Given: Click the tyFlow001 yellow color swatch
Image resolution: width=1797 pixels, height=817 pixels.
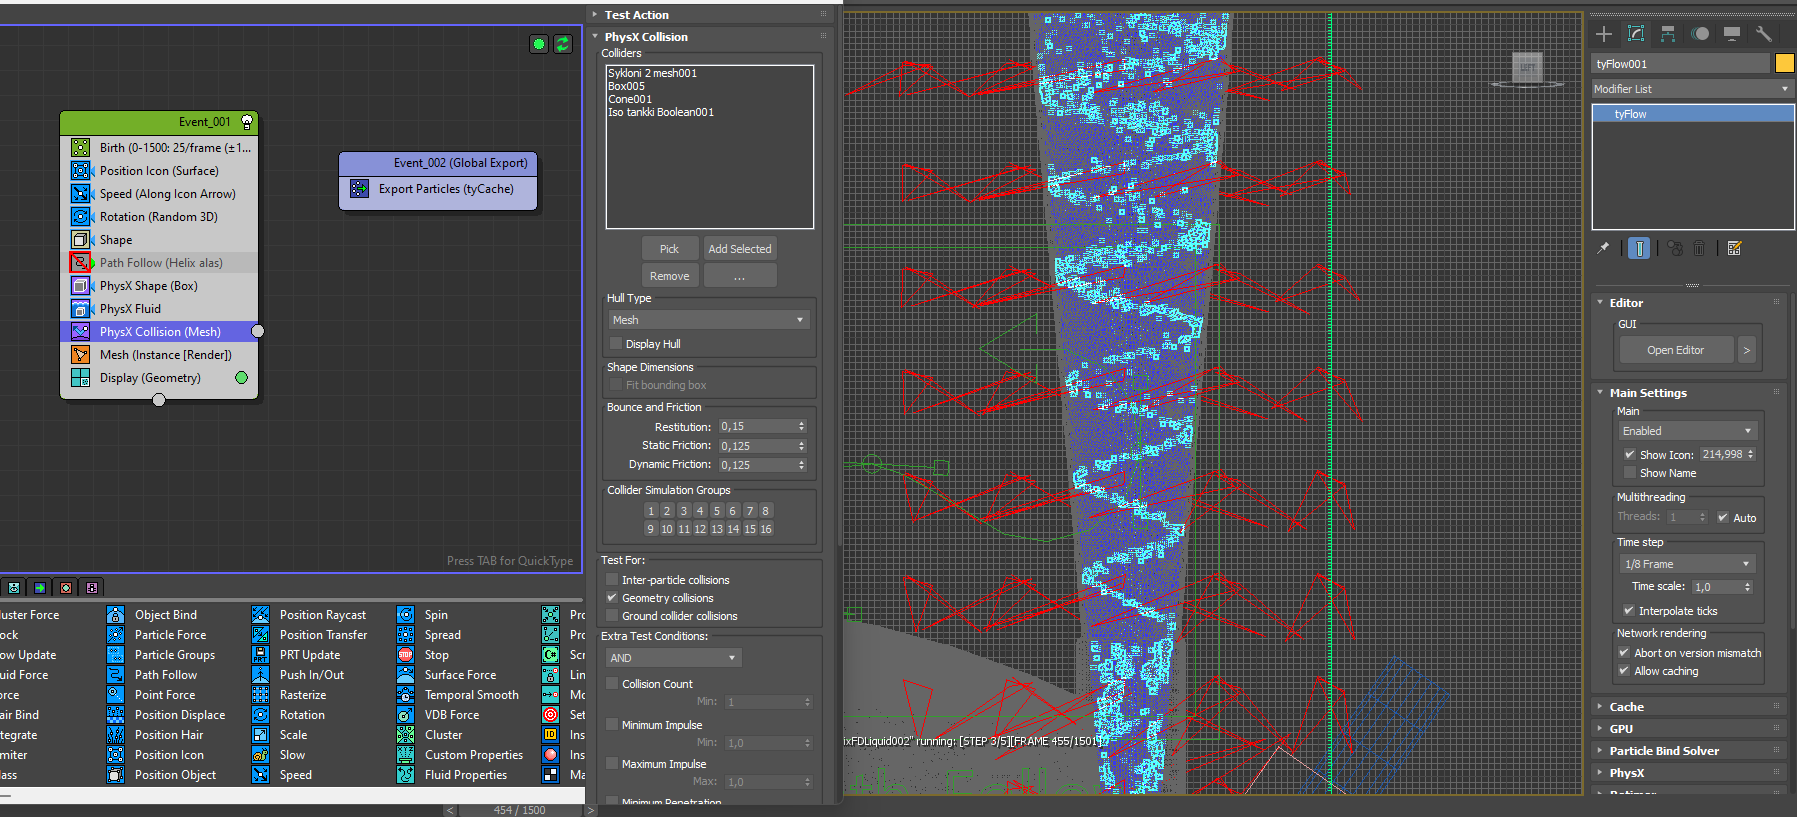Looking at the screenshot, I should pos(1784,63).
